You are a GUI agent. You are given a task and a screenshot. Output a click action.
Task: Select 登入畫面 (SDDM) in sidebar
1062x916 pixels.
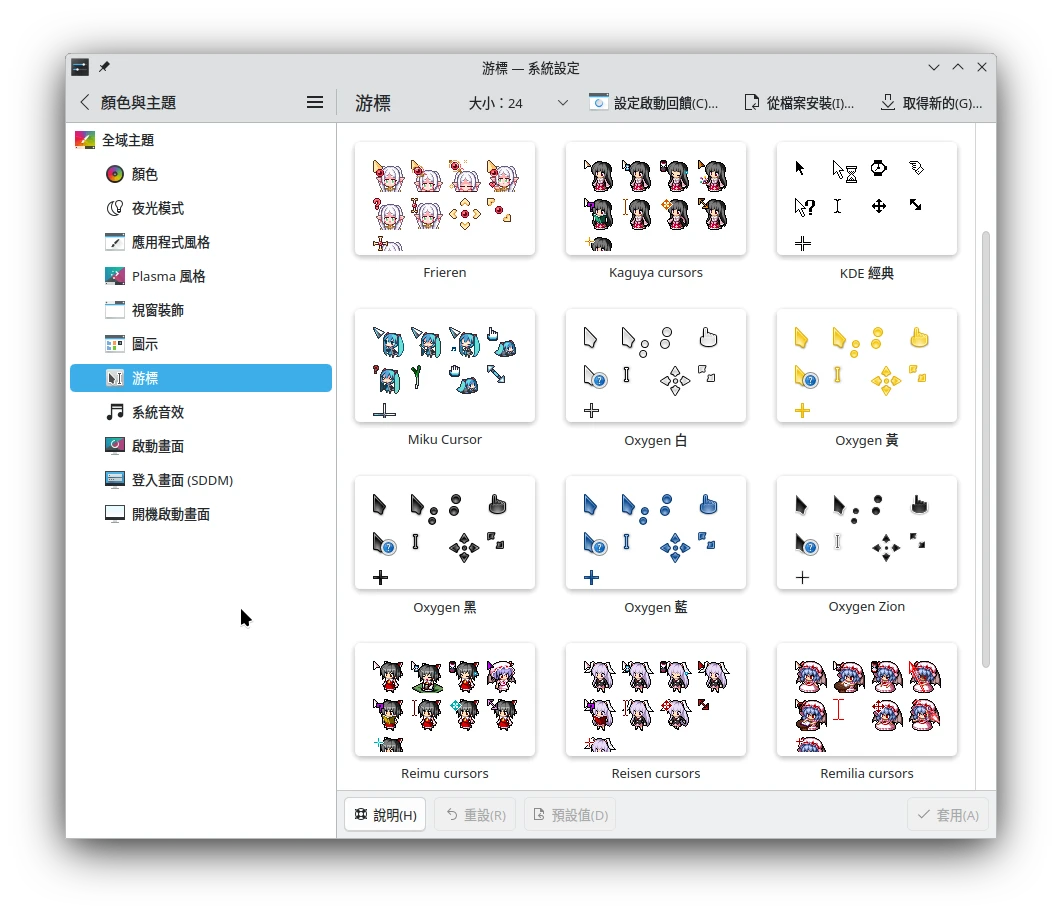pyautogui.click(x=201, y=480)
